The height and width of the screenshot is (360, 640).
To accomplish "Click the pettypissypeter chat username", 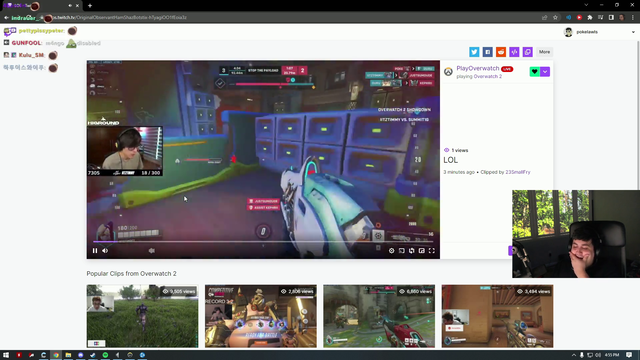I will 41,31.
